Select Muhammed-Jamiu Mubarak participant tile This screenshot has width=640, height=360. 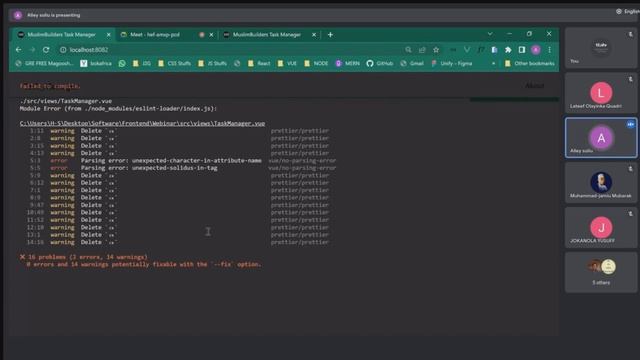(x=601, y=182)
